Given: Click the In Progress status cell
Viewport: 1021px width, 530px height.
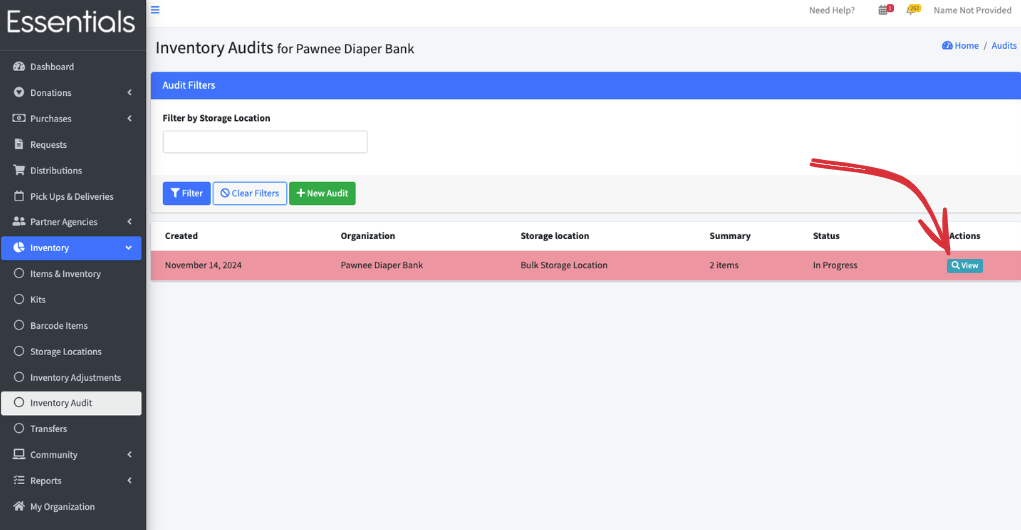Looking at the screenshot, I should click(835, 265).
